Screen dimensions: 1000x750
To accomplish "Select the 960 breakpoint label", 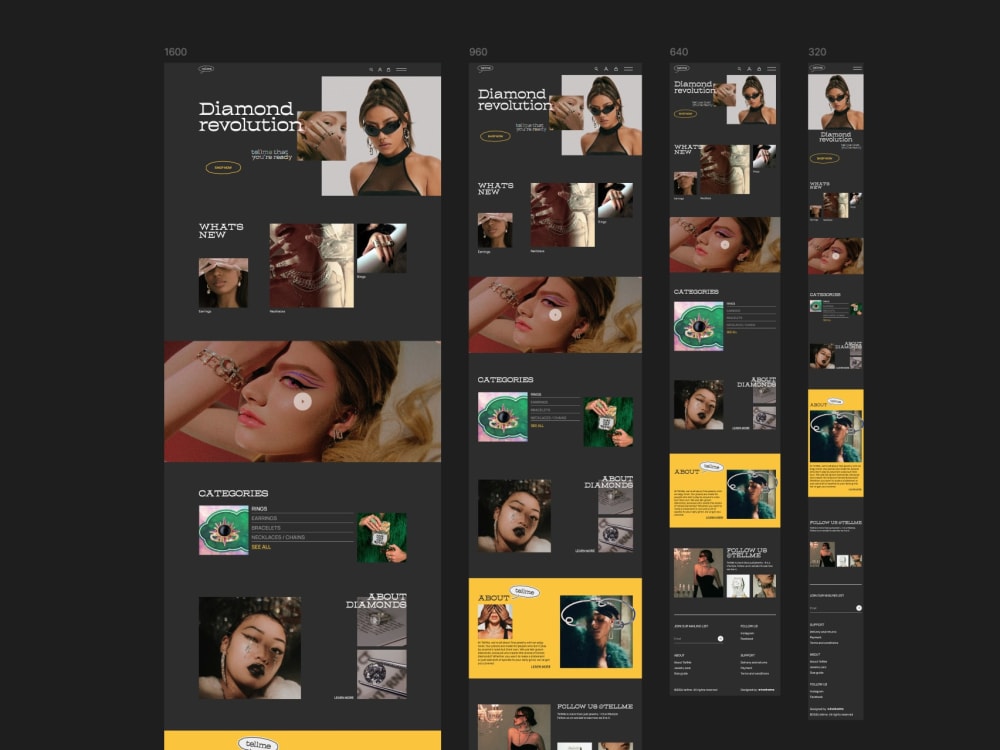I will click(x=478, y=52).
